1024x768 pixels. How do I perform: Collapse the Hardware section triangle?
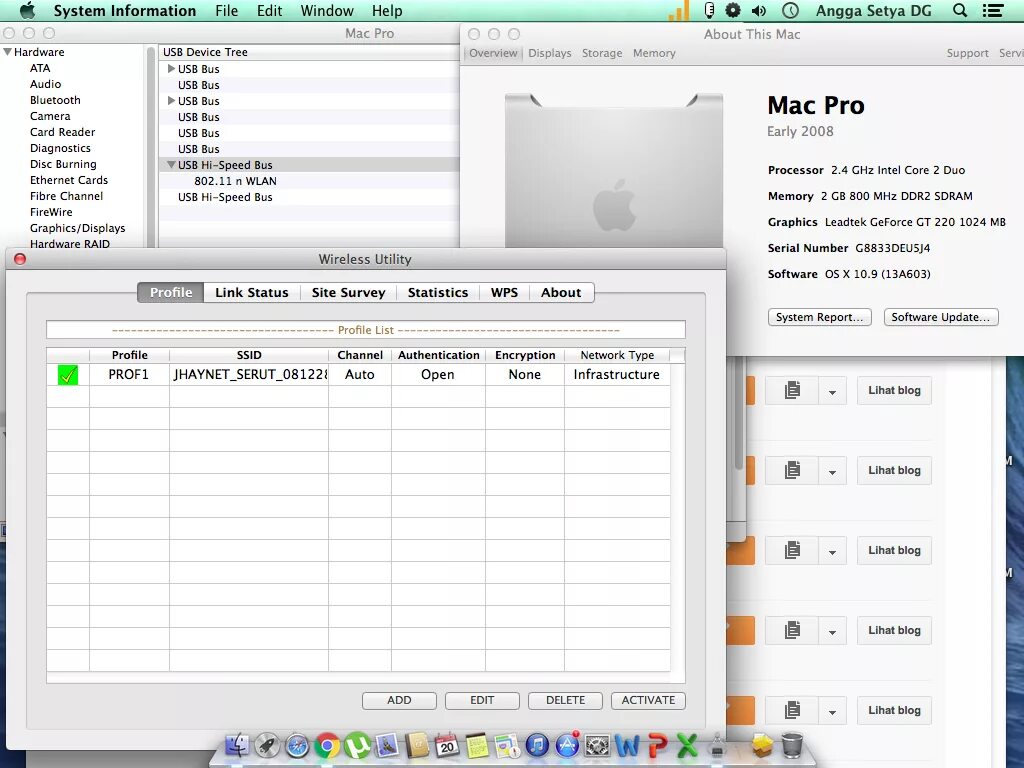7,52
